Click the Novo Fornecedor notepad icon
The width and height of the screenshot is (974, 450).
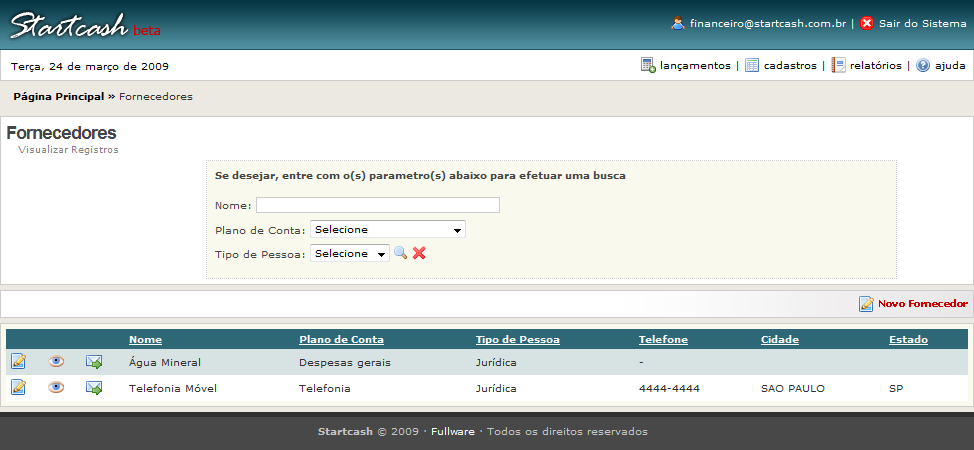[x=866, y=304]
